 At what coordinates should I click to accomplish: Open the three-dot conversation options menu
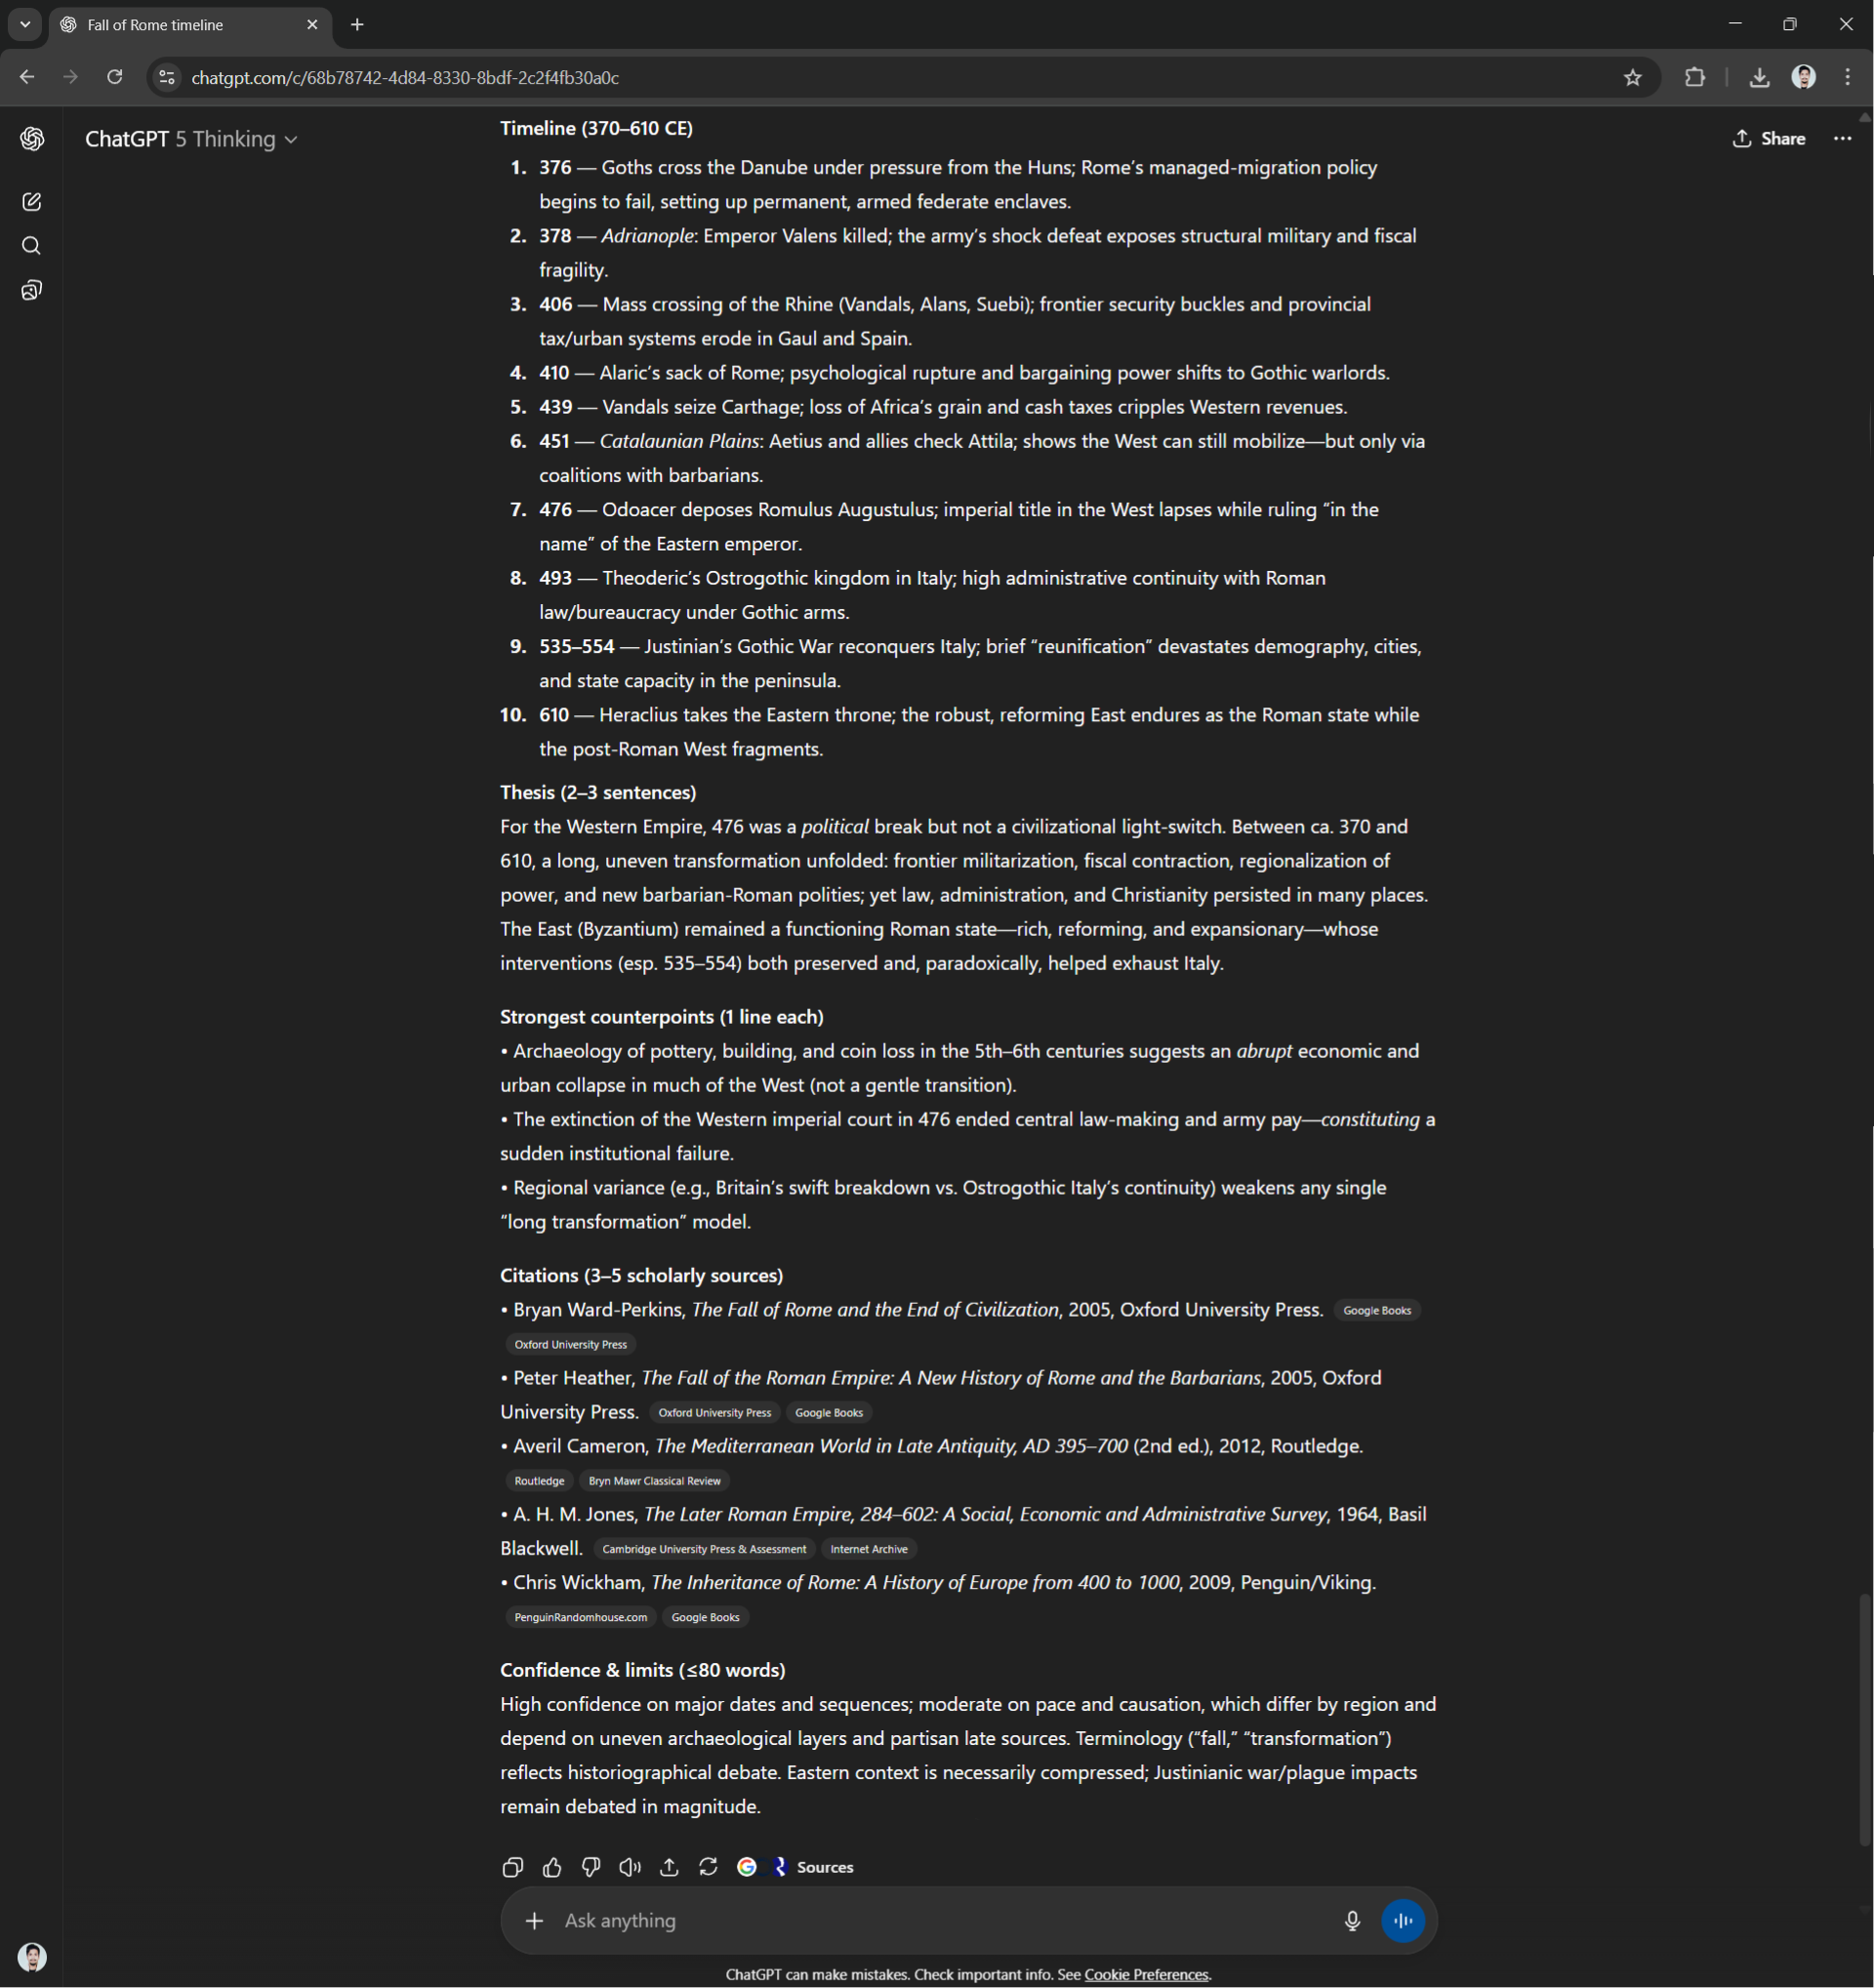pos(1842,139)
